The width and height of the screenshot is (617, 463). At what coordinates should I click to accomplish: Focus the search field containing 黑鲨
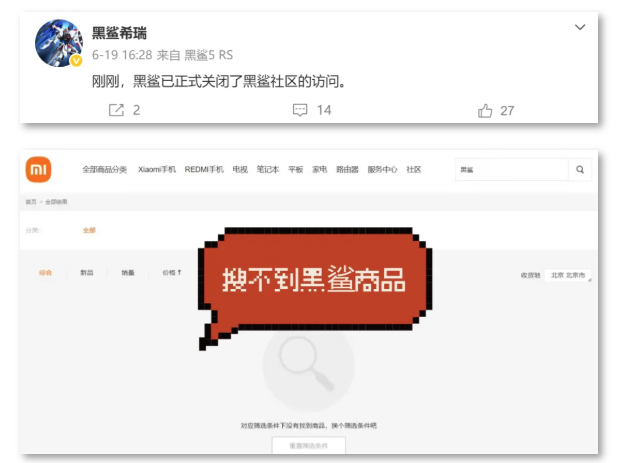pyautogui.click(x=512, y=170)
